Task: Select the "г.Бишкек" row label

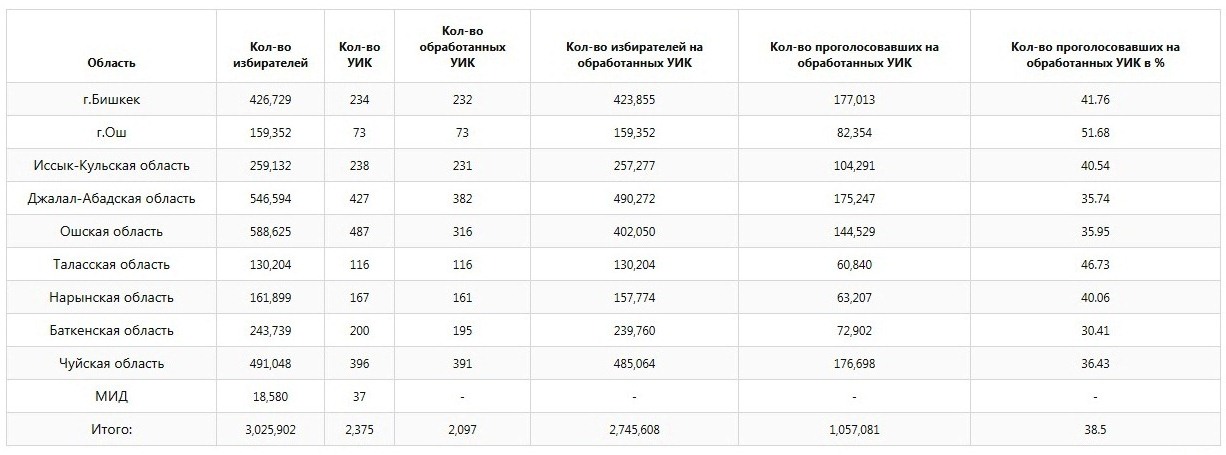Action: tap(111, 100)
